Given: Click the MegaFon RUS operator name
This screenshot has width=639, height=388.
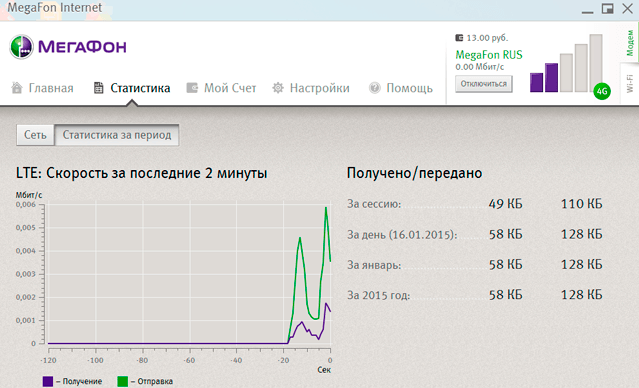Looking at the screenshot, I should [489, 55].
